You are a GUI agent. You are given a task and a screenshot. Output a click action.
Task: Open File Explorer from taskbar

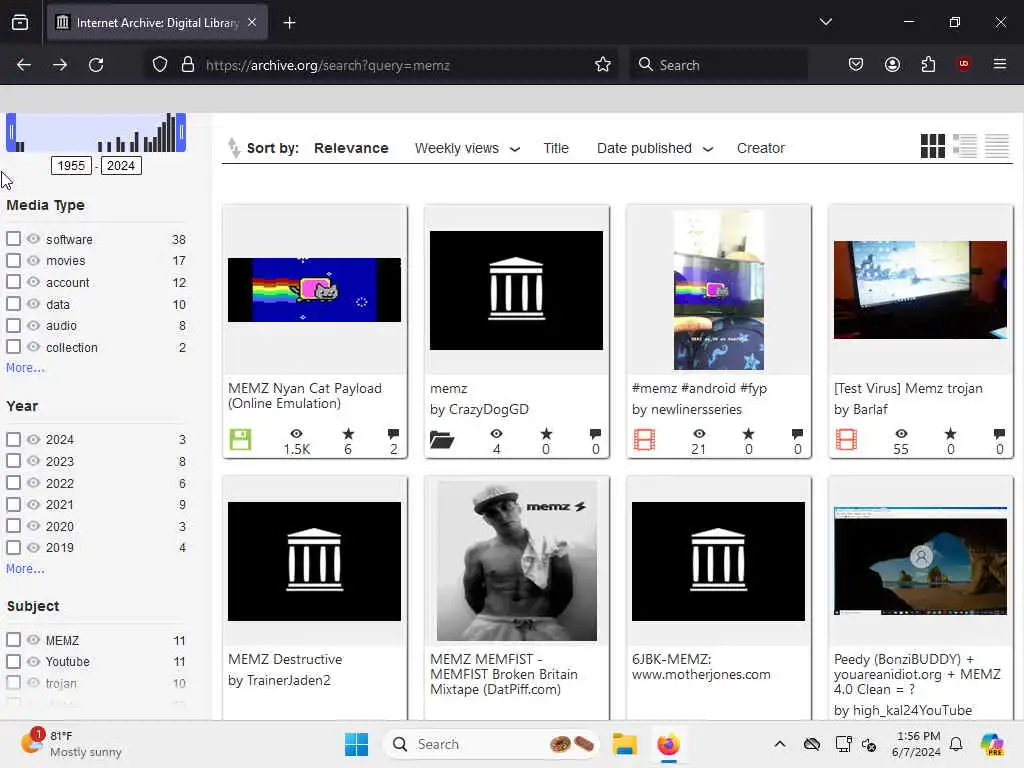click(624, 744)
